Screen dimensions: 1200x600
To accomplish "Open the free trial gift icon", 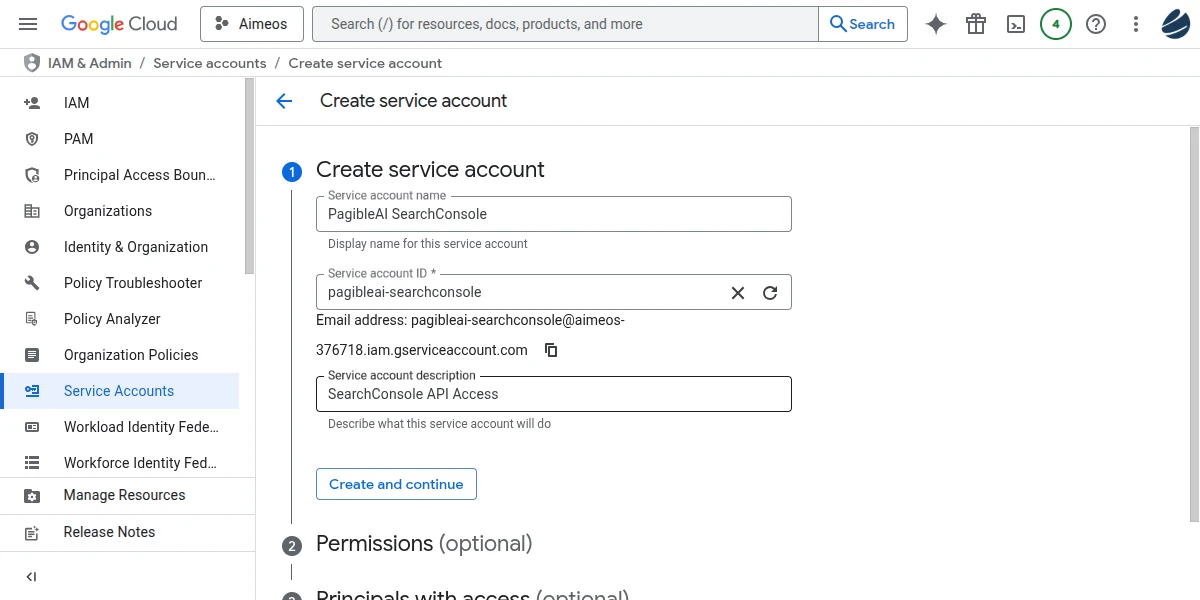I will tap(976, 24).
